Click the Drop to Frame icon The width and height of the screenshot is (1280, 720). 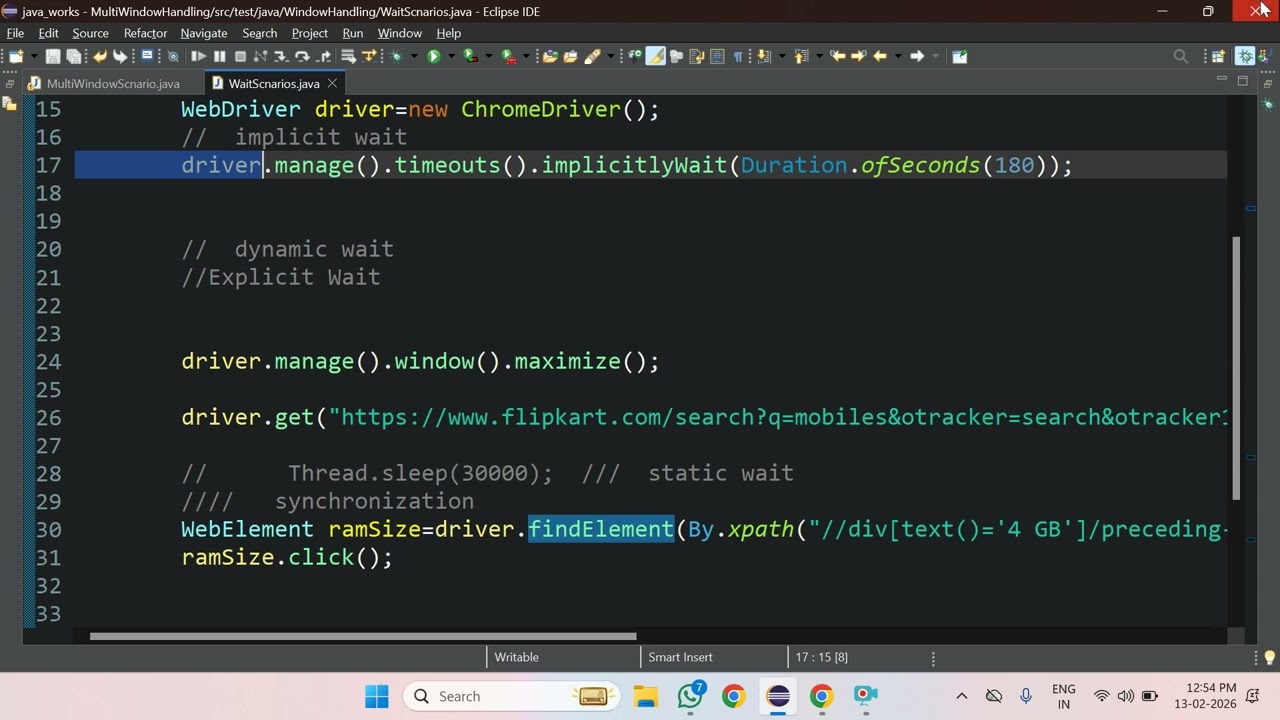pos(348,56)
